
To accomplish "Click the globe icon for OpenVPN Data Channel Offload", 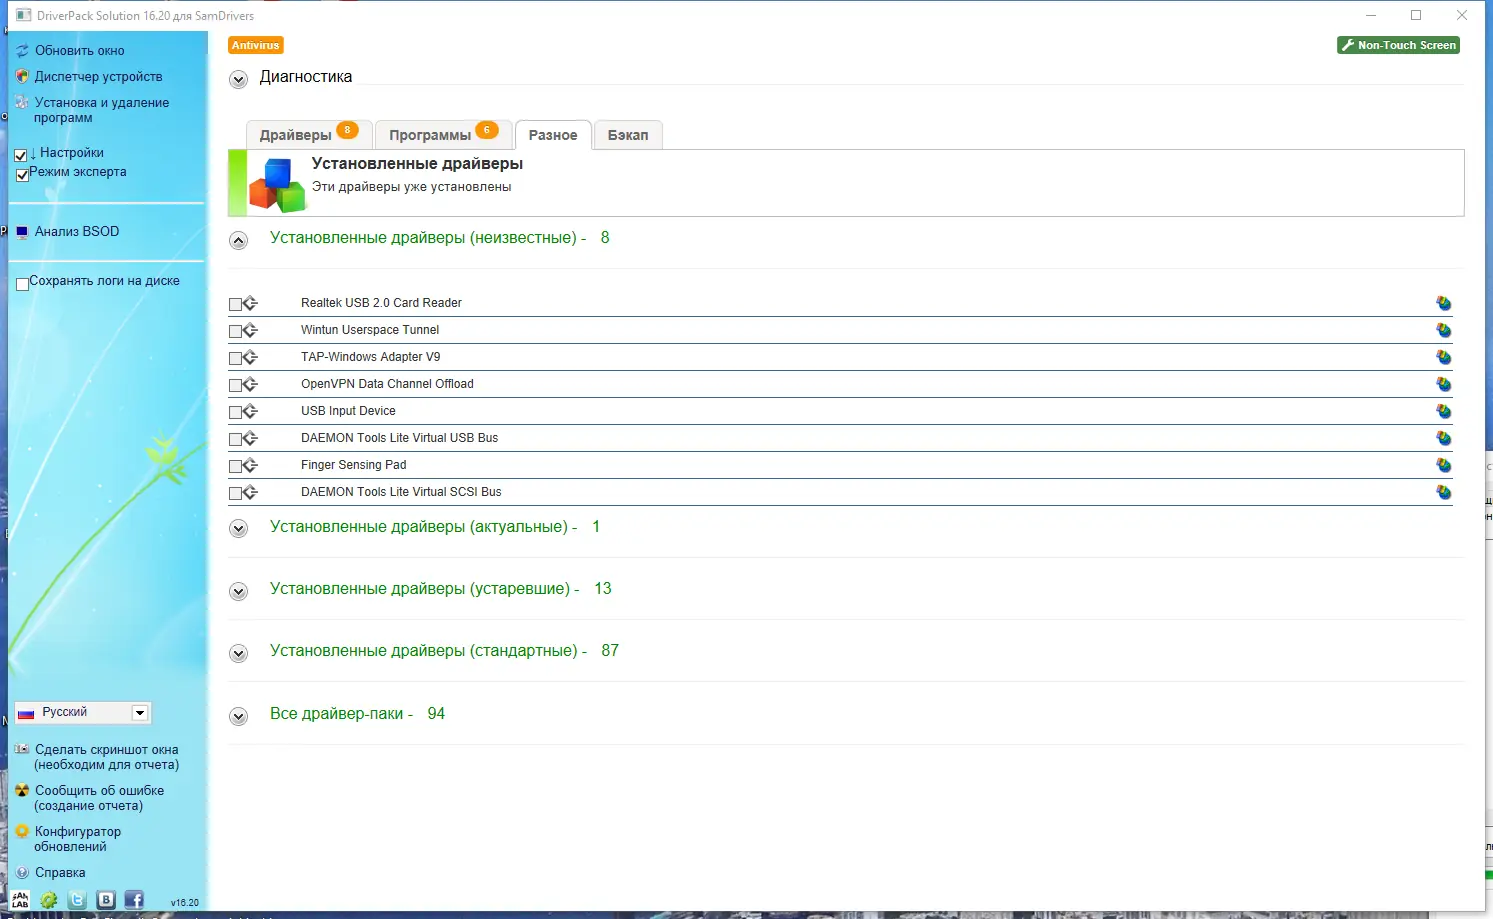I will tap(1444, 384).
